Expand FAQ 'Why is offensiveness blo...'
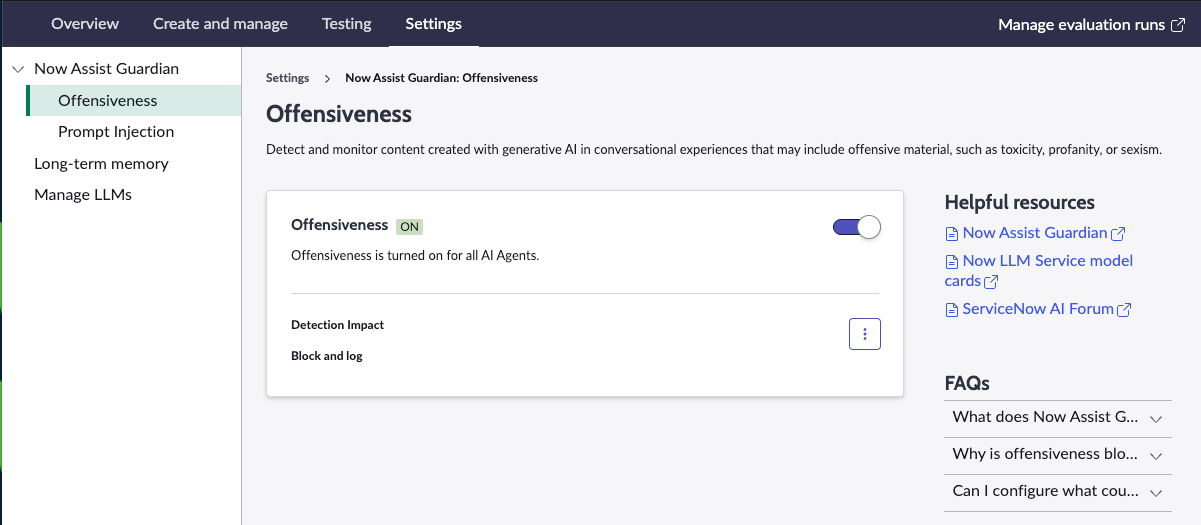The image size is (1201, 525). tap(1058, 454)
